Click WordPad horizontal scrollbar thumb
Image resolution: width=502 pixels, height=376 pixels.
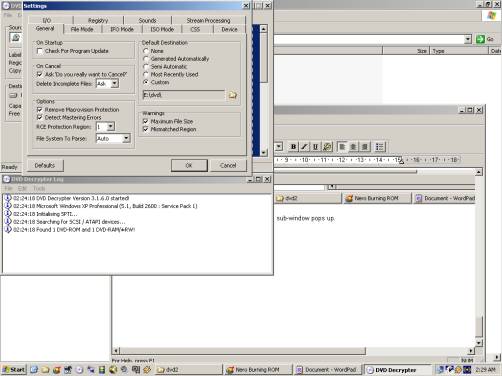[243, 351]
